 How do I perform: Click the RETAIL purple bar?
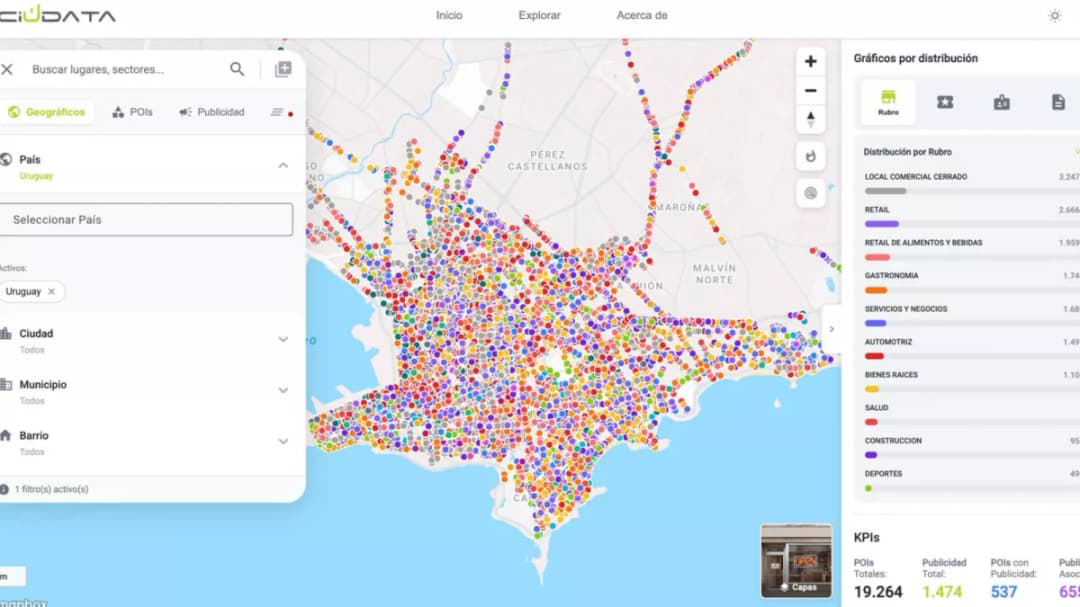[x=882, y=224]
